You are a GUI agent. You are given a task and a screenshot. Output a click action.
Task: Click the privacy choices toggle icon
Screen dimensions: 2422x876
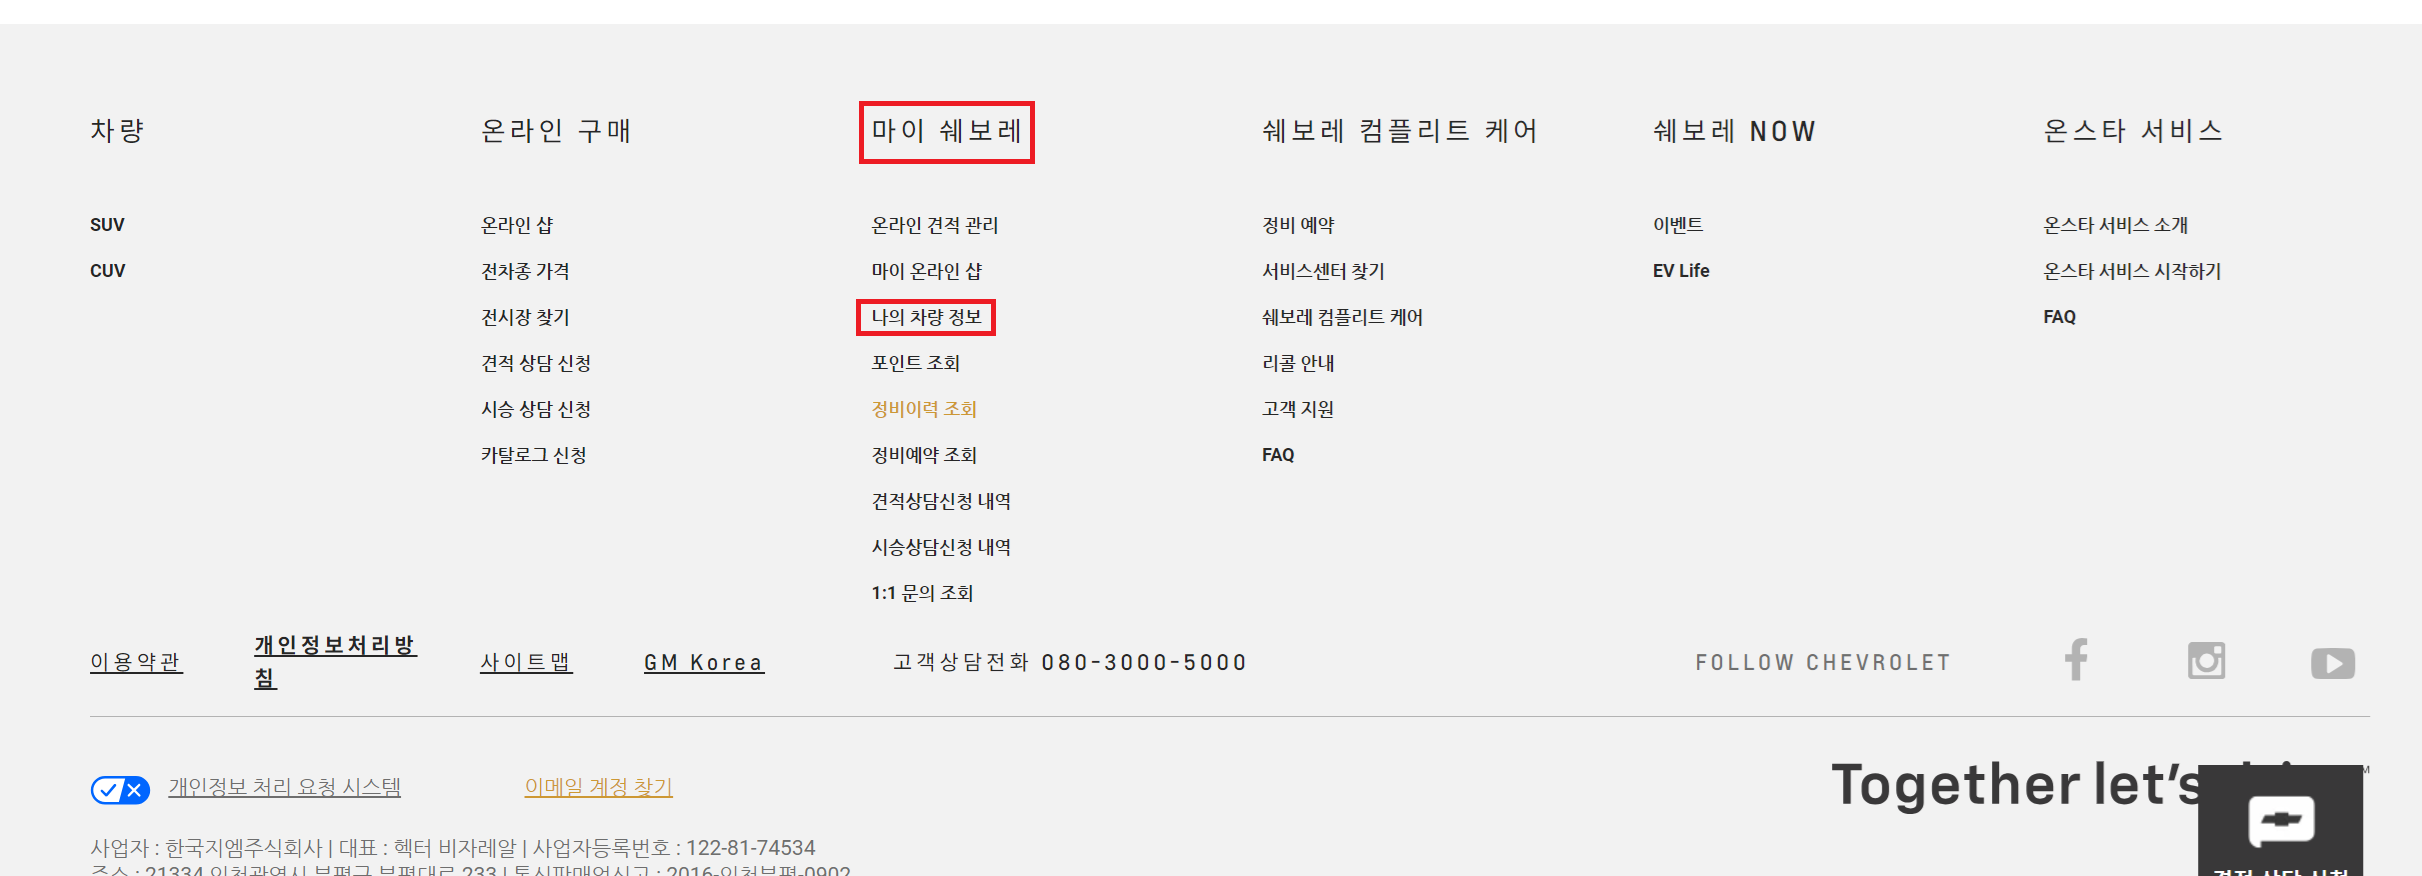click(x=120, y=790)
